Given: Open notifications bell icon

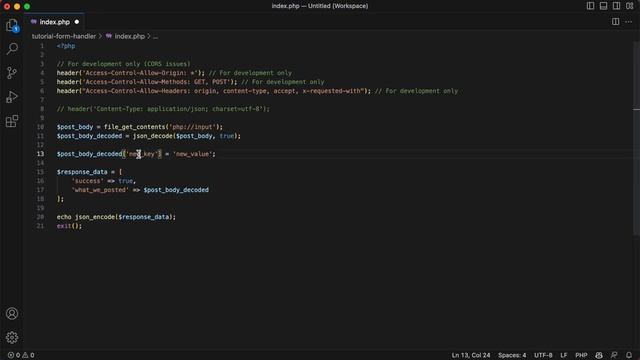Looking at the screenshot, I should click(629, 355).
